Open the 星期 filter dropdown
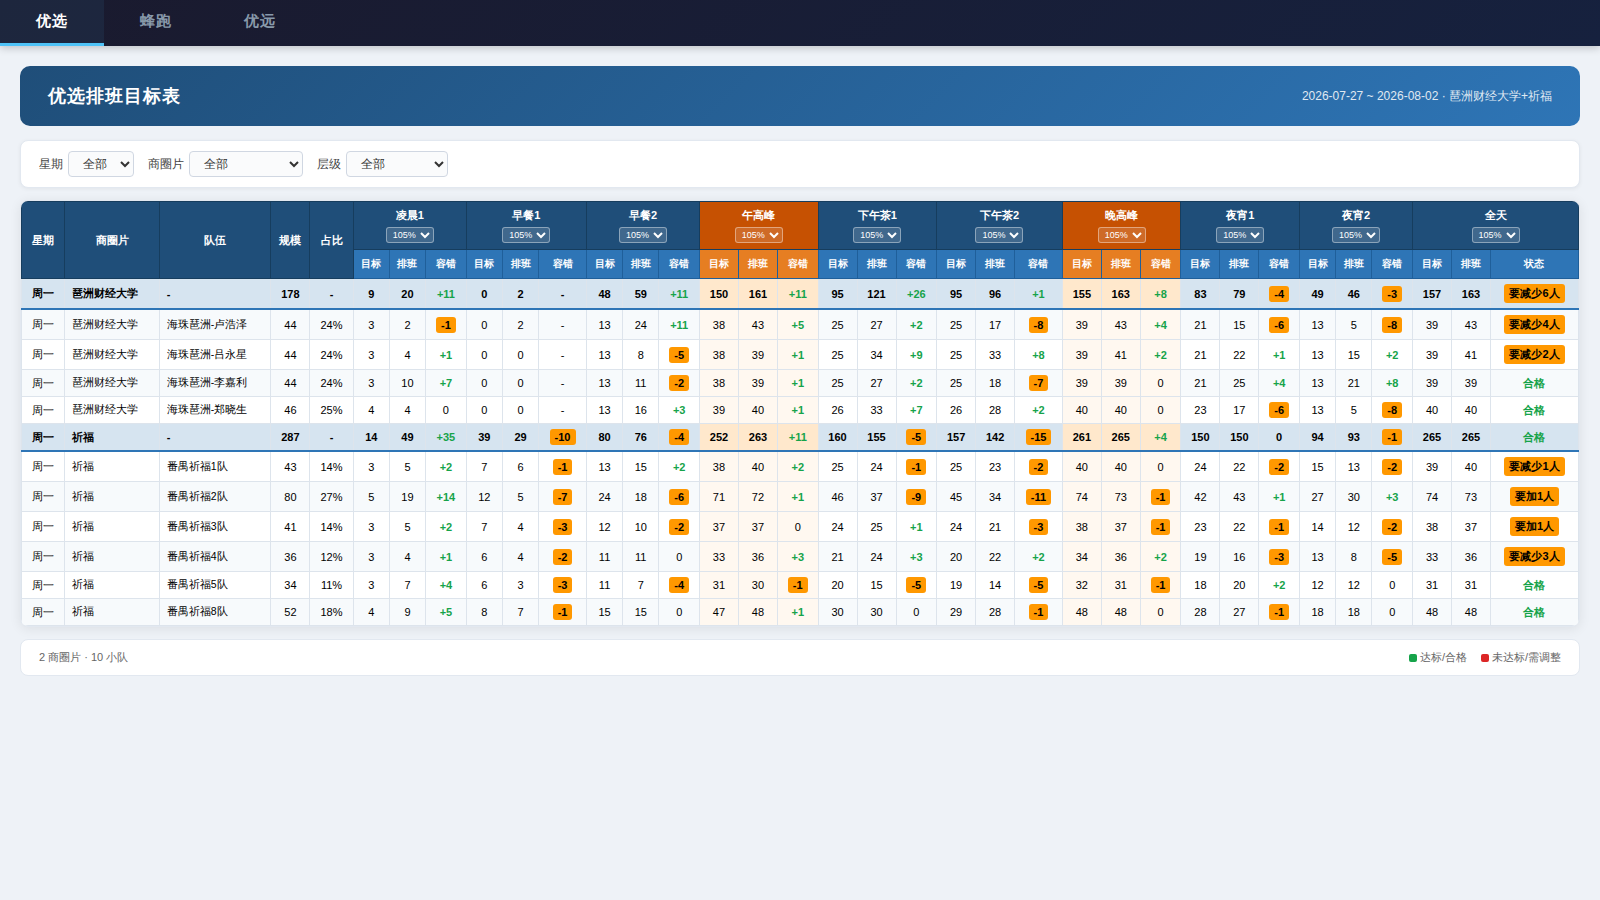The width and height of the screenshot is (1600, 900). (101, 164)
